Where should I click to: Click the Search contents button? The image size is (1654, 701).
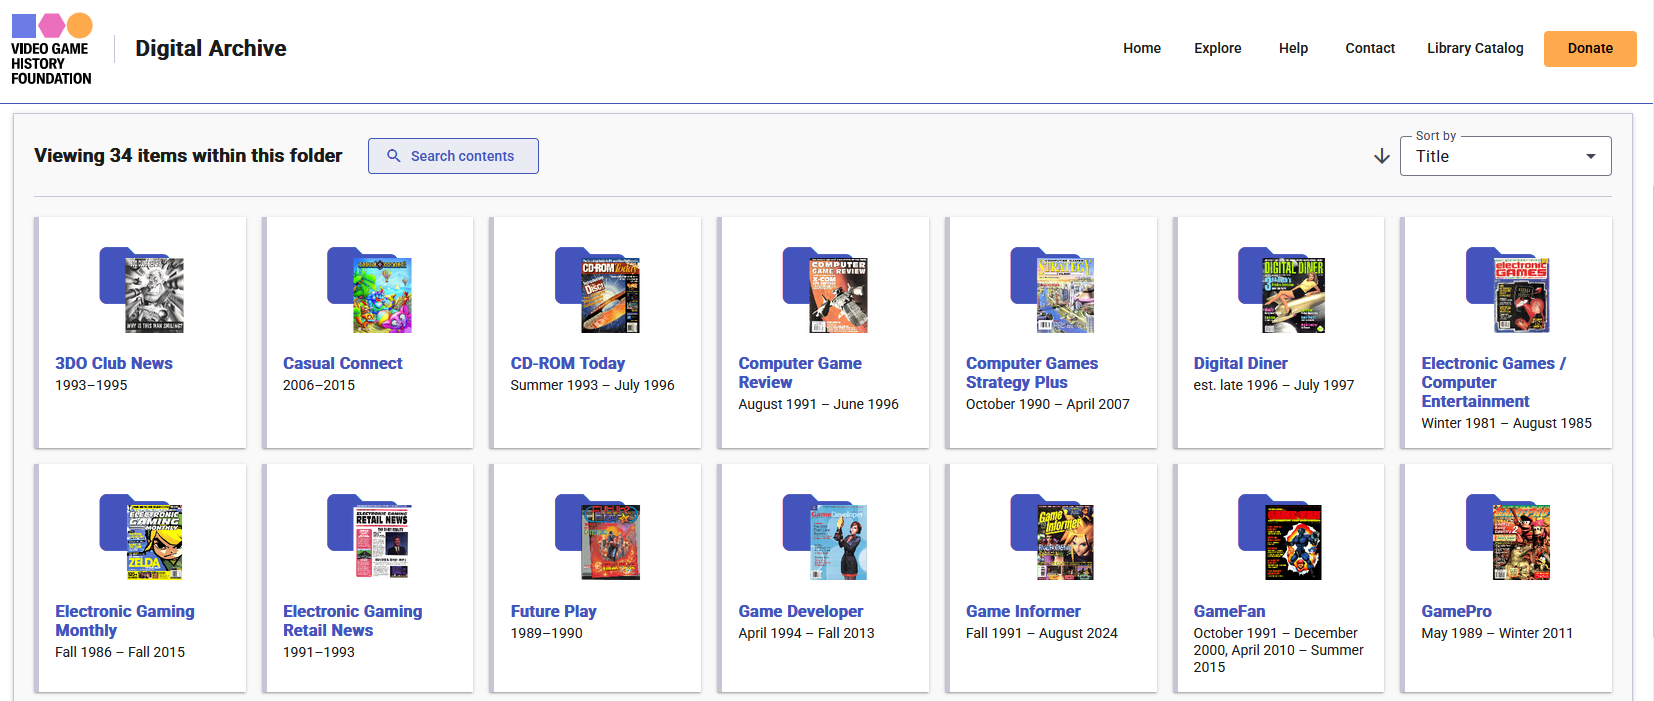click(453, 156)
